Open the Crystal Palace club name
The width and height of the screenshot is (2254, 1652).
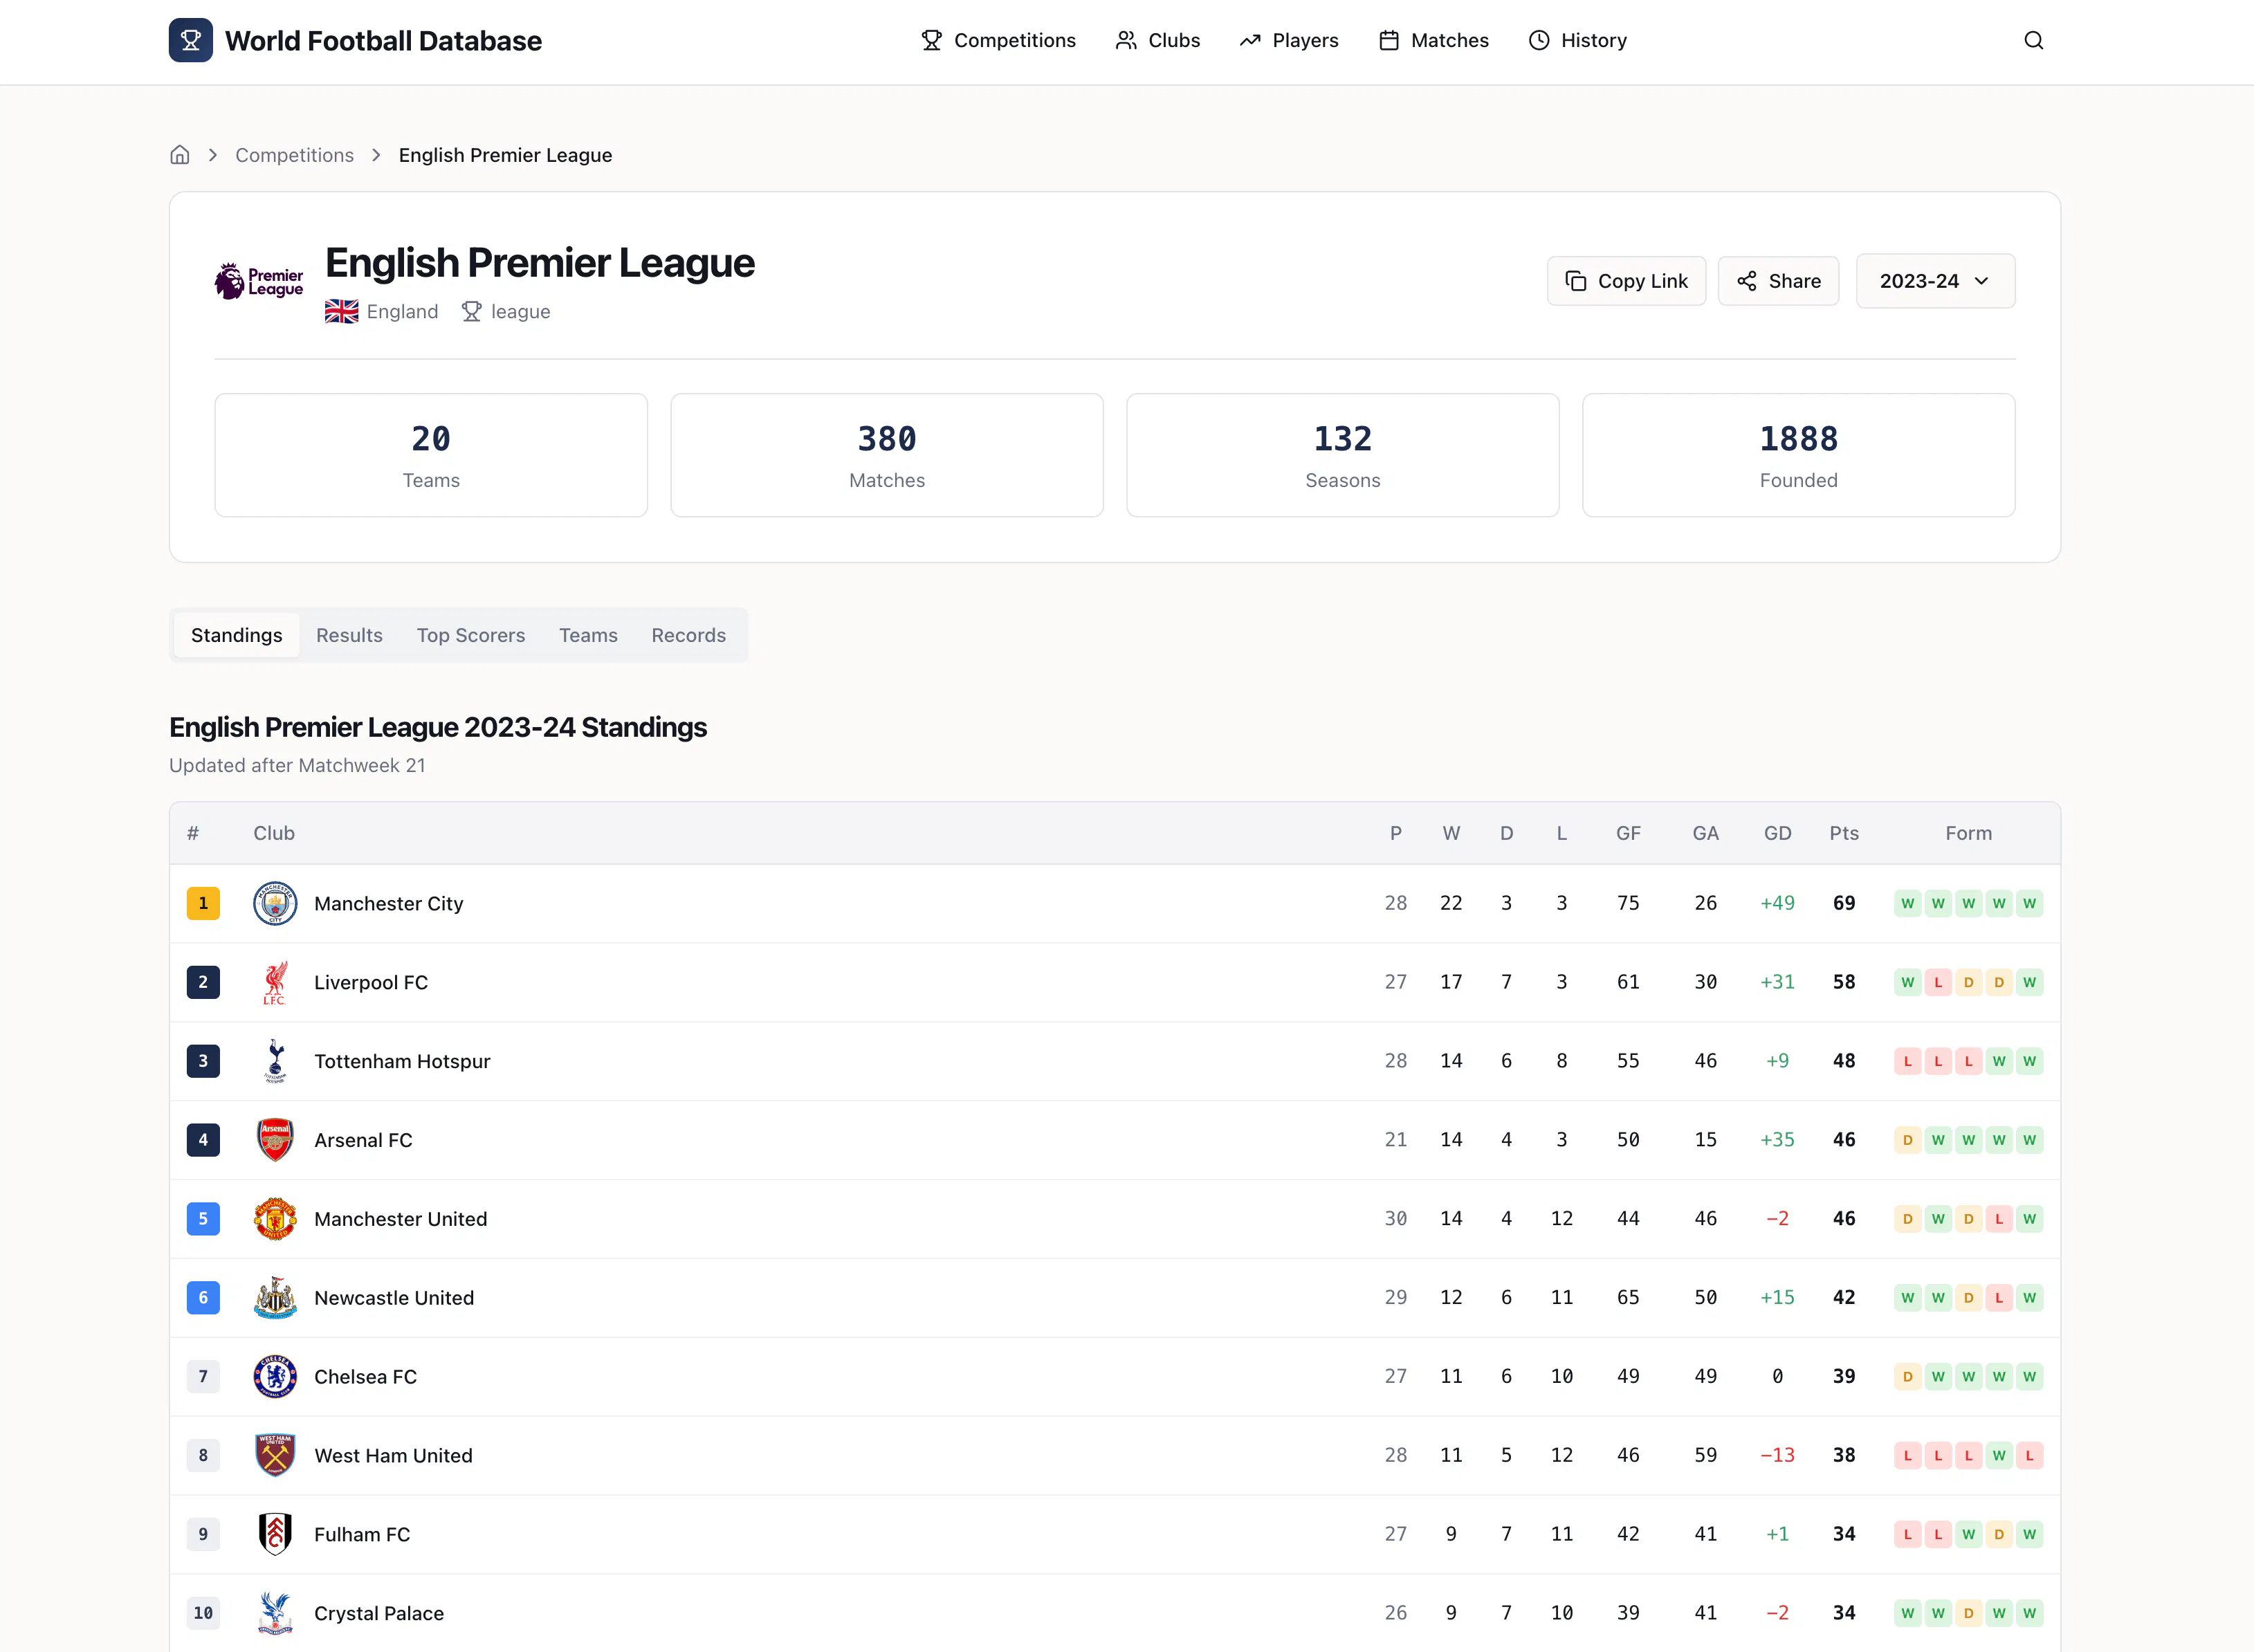379,1614
